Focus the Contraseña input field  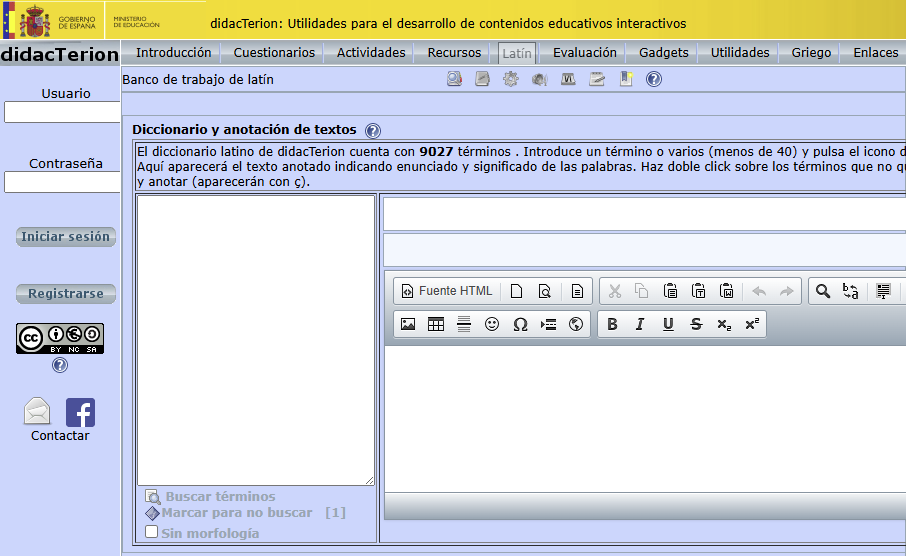(62, 182)
